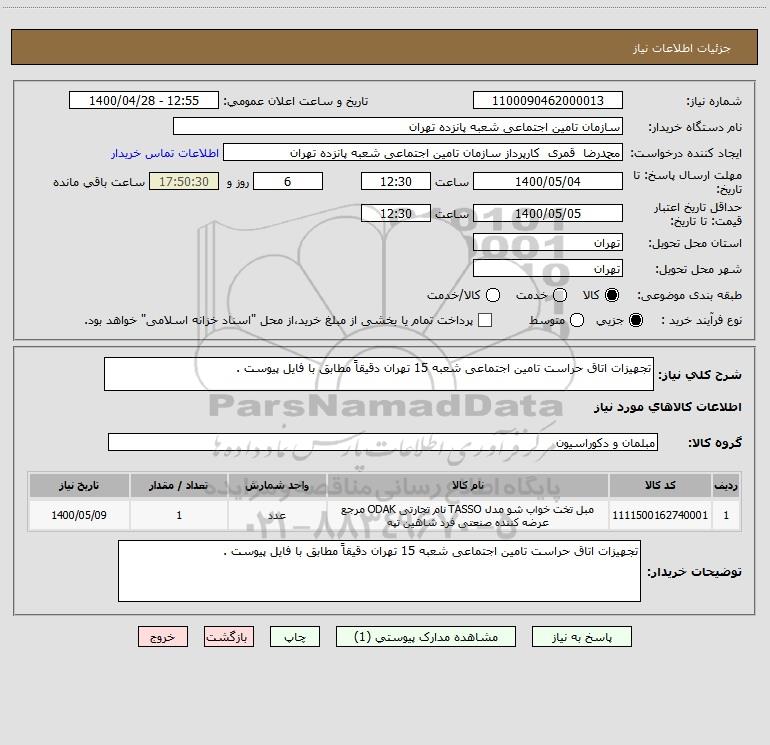Select the متوسط purchase type radio
Image resolution: width=770 pixels, height=745 pixels.
(x=577, y=320)
